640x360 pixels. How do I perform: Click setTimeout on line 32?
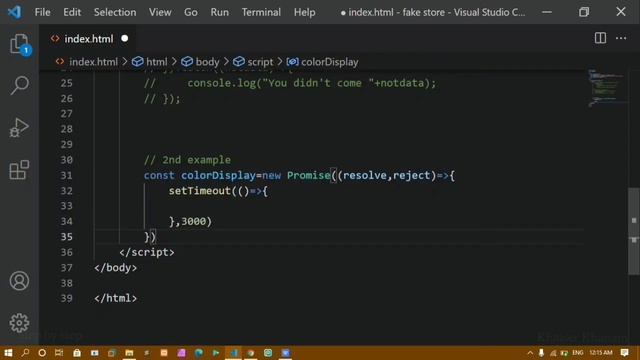[x=200, y=191]
